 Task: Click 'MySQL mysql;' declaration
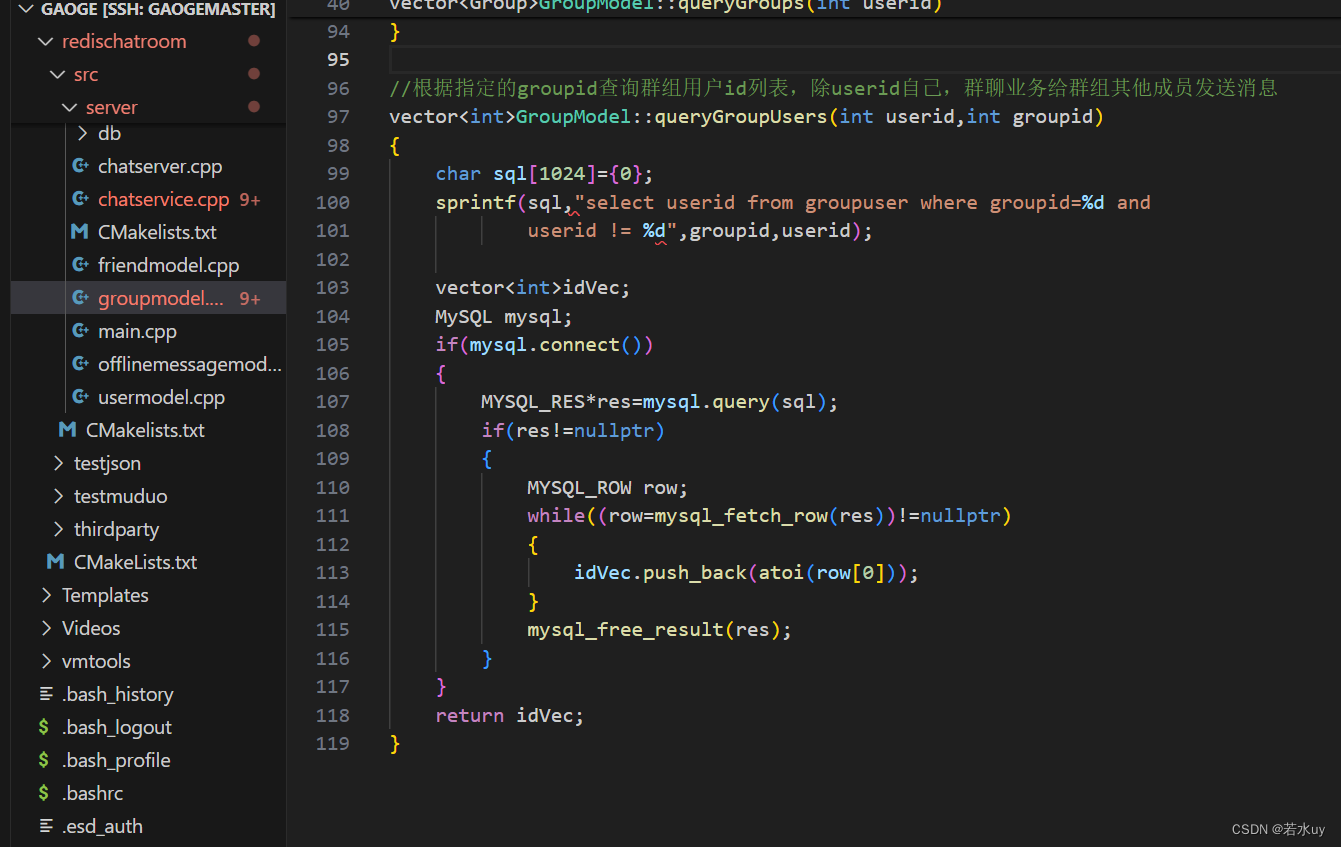tap(504, 317)
